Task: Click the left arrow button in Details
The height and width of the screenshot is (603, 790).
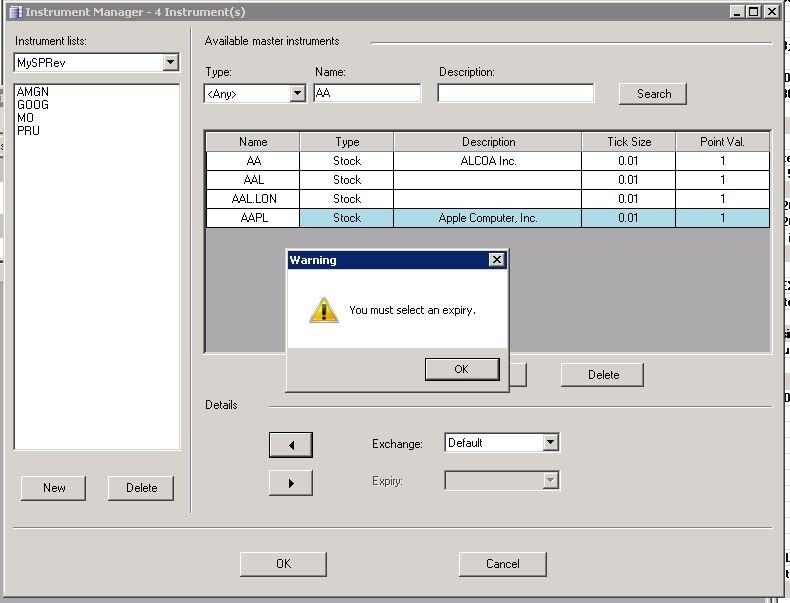Action: coord(291,445)
